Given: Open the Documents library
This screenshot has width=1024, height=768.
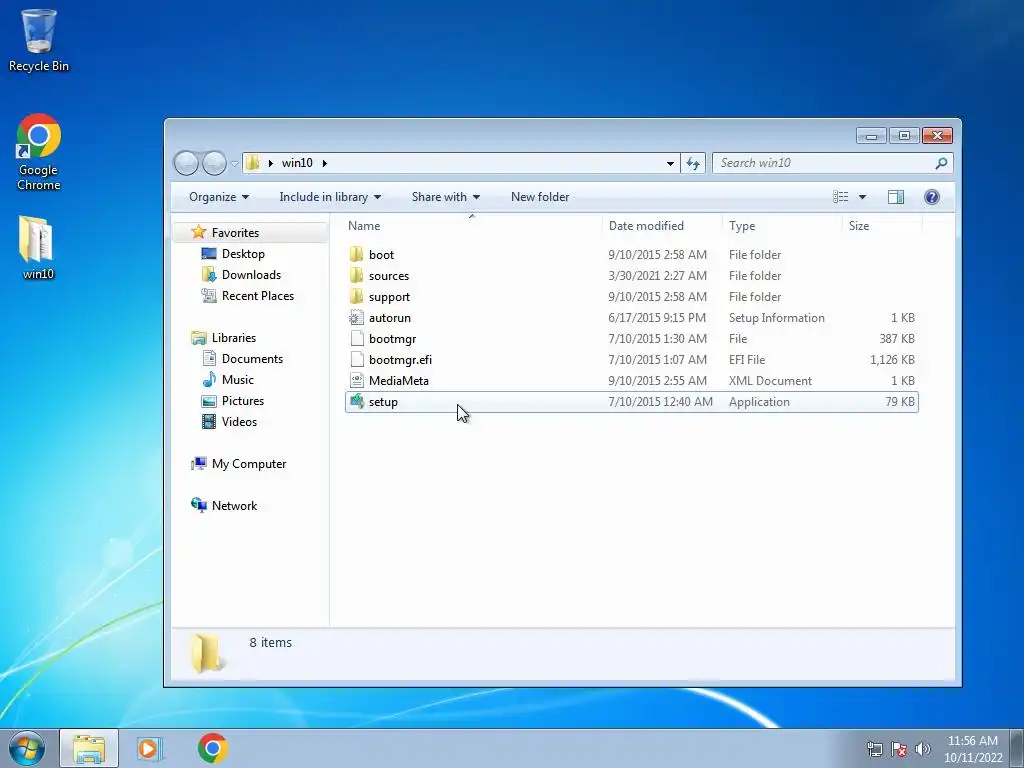Looking at the screenshot, I should 252,359.
